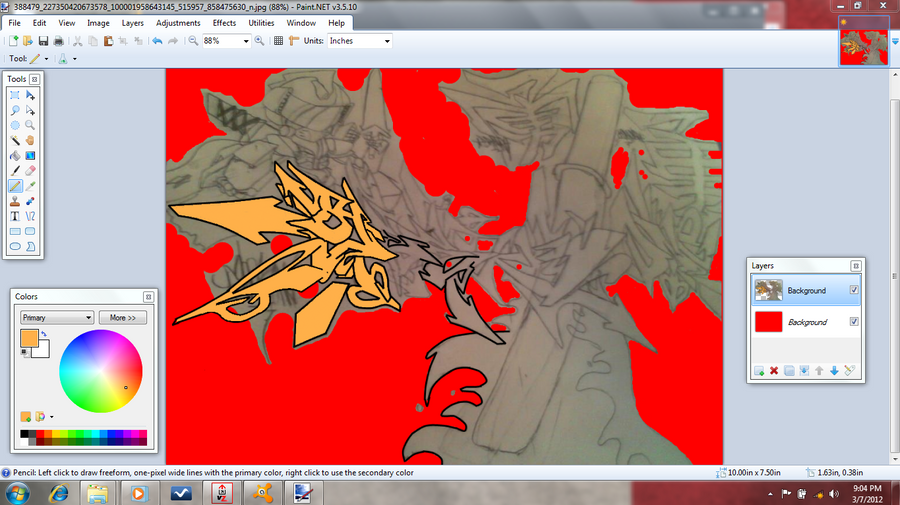Select the Gradient tool

point(30,156)
